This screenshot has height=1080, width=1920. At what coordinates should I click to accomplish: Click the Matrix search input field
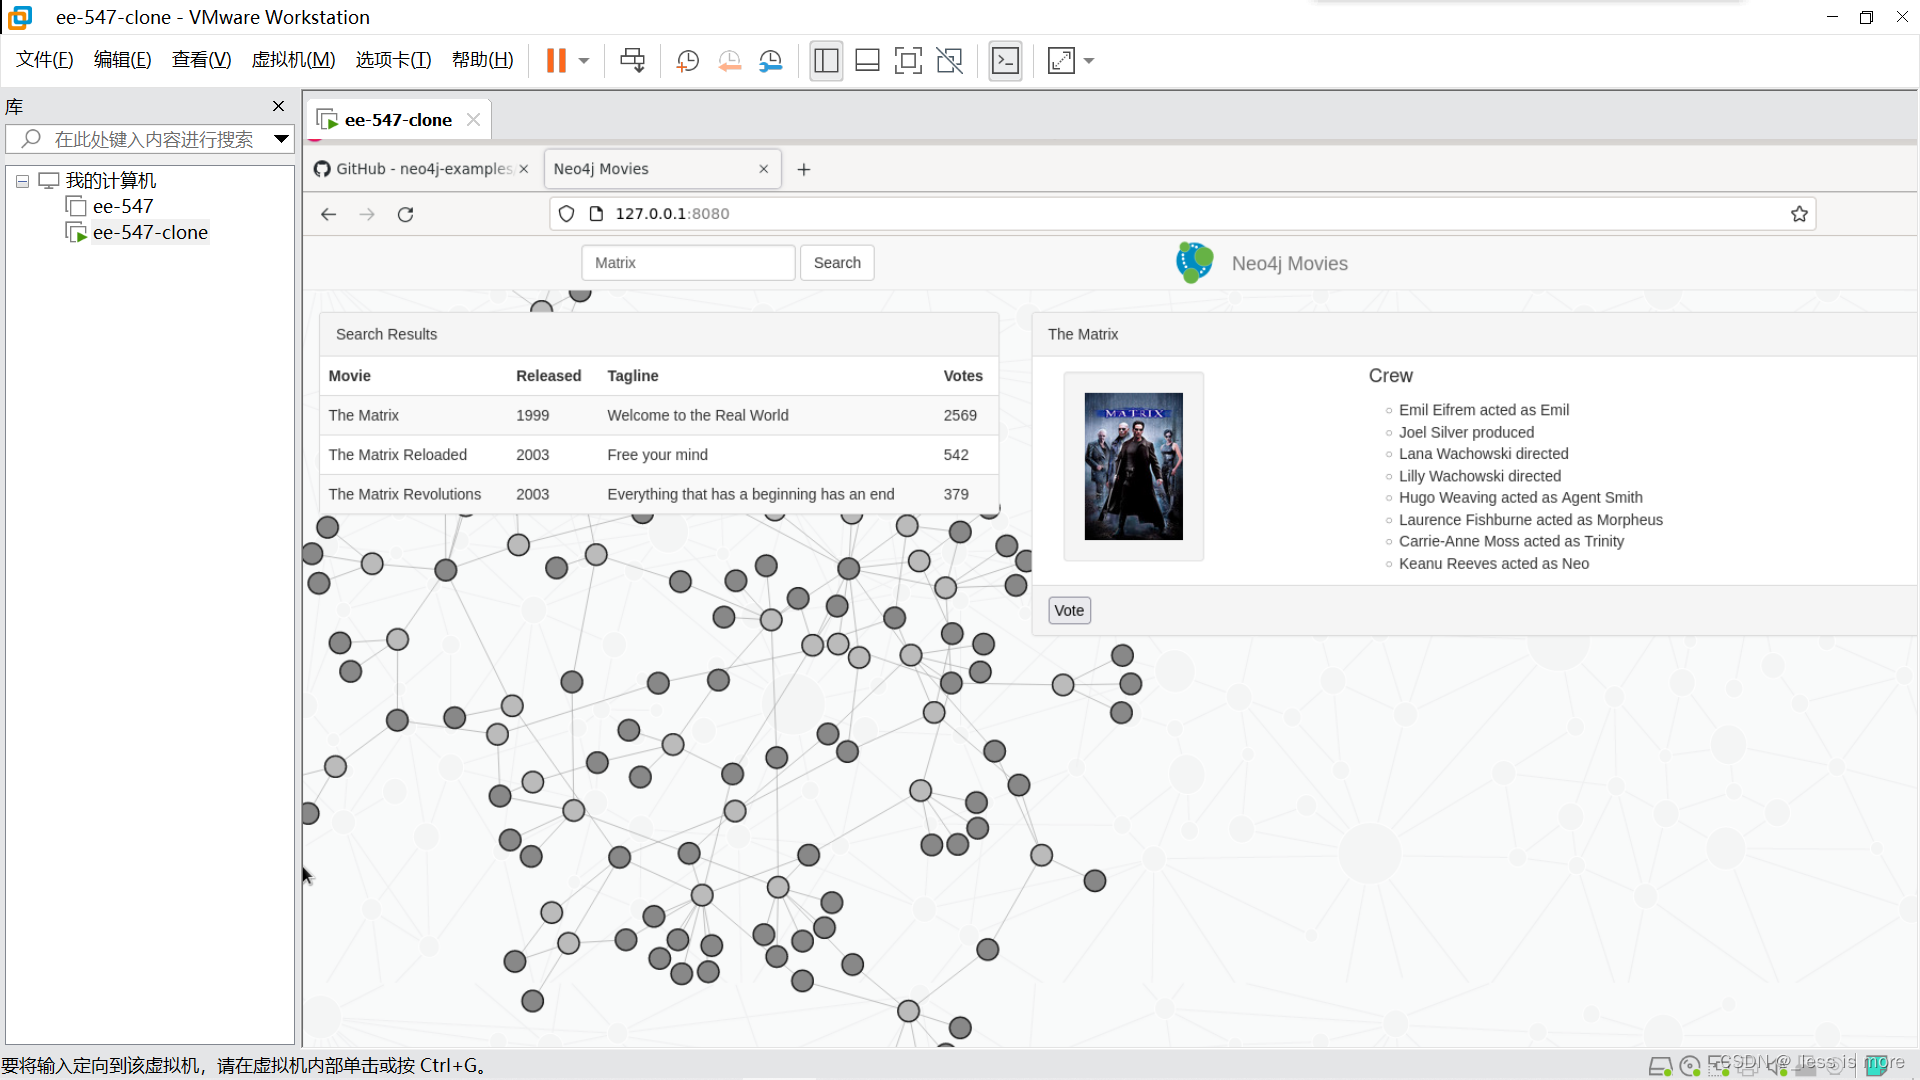pyautogui.click(x=688, y=262)
